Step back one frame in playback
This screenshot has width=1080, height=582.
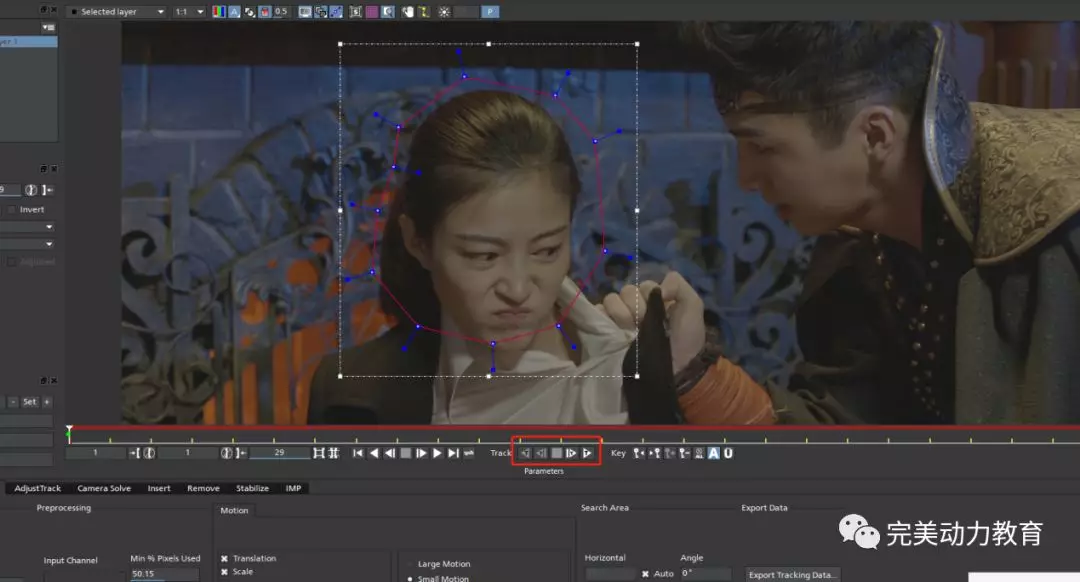389,453
